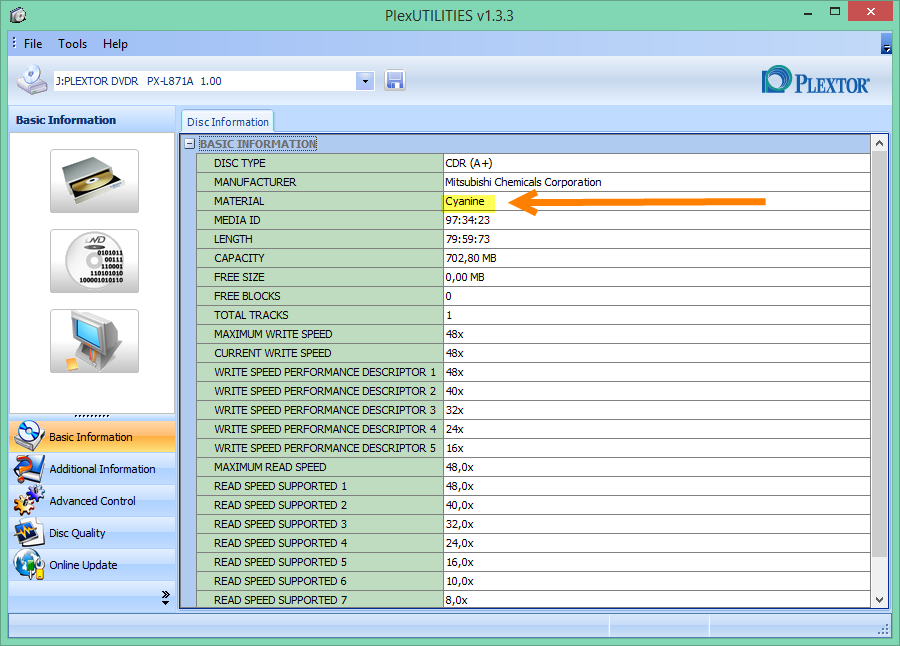
Task: Click the computer monitor icon in left panel
Action: [x=94, y=341]
